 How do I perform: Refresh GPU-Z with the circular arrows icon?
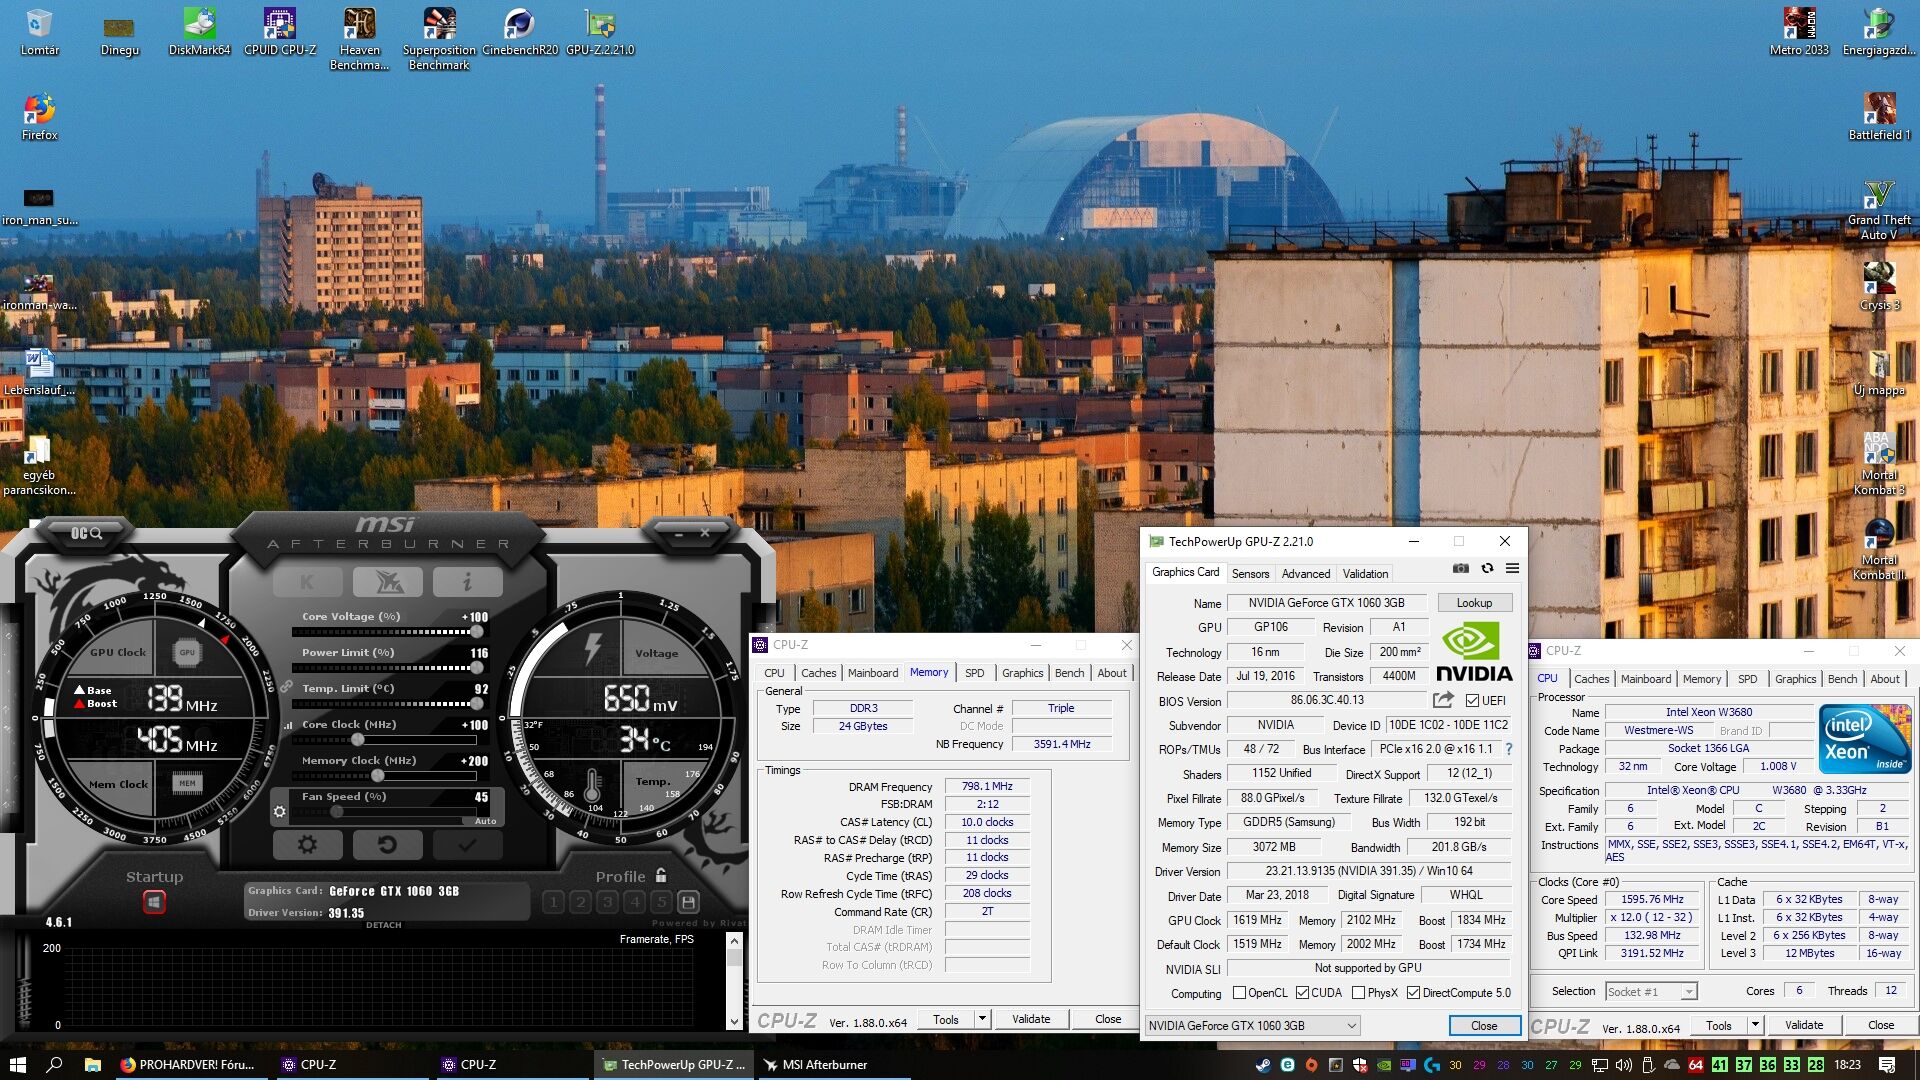click(1487, 568)
